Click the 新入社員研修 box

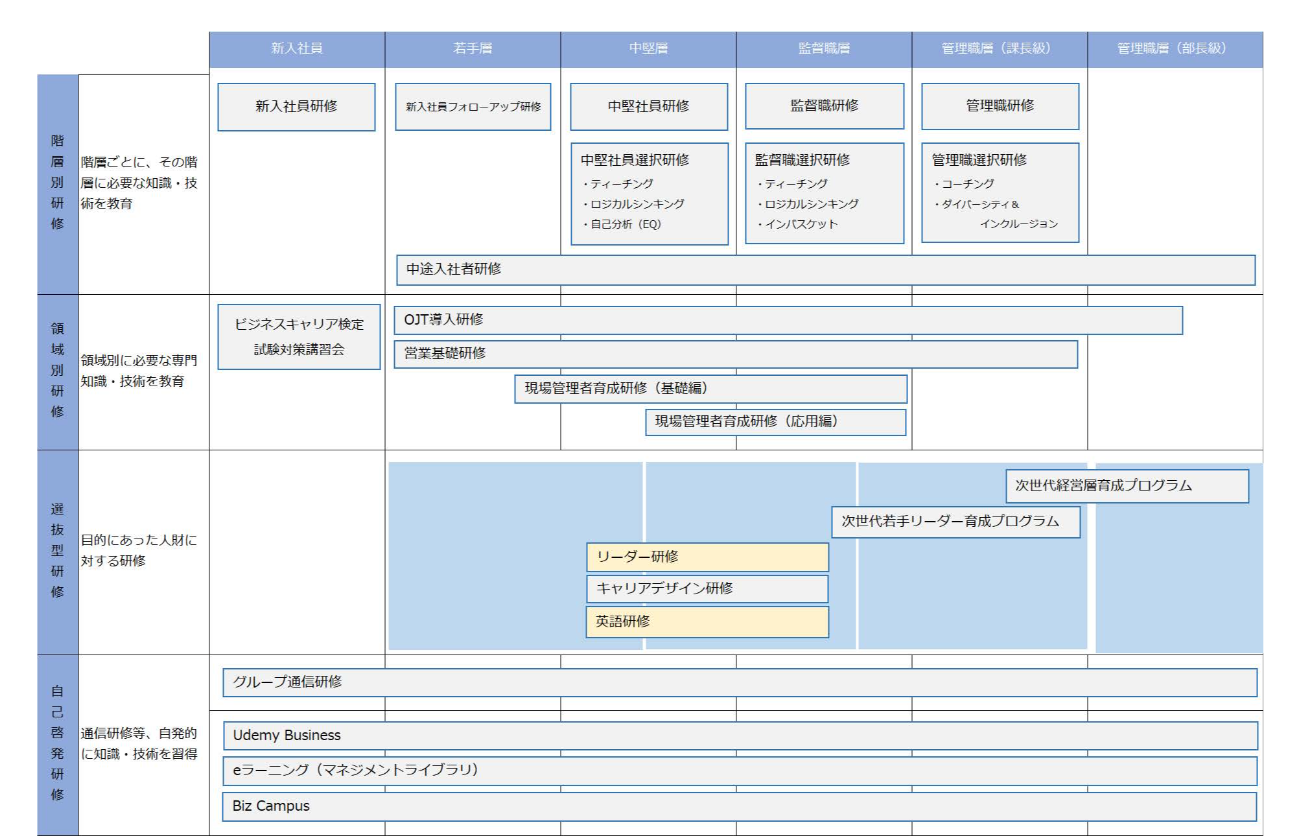click(x=296, y=106)
